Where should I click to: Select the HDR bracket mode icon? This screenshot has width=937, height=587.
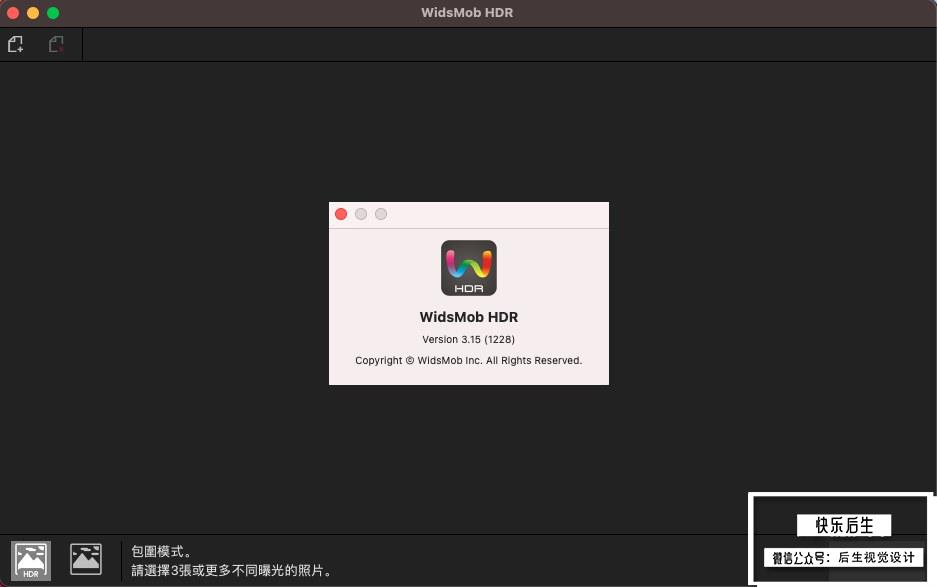pyautogui.click(x=30, y=561)
